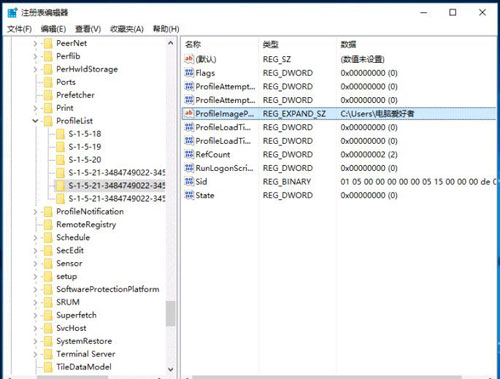This screenshot has height=379, width=500.
Task: Expand the SoftwareProtectionPlatform node
Action: point(35,289)
